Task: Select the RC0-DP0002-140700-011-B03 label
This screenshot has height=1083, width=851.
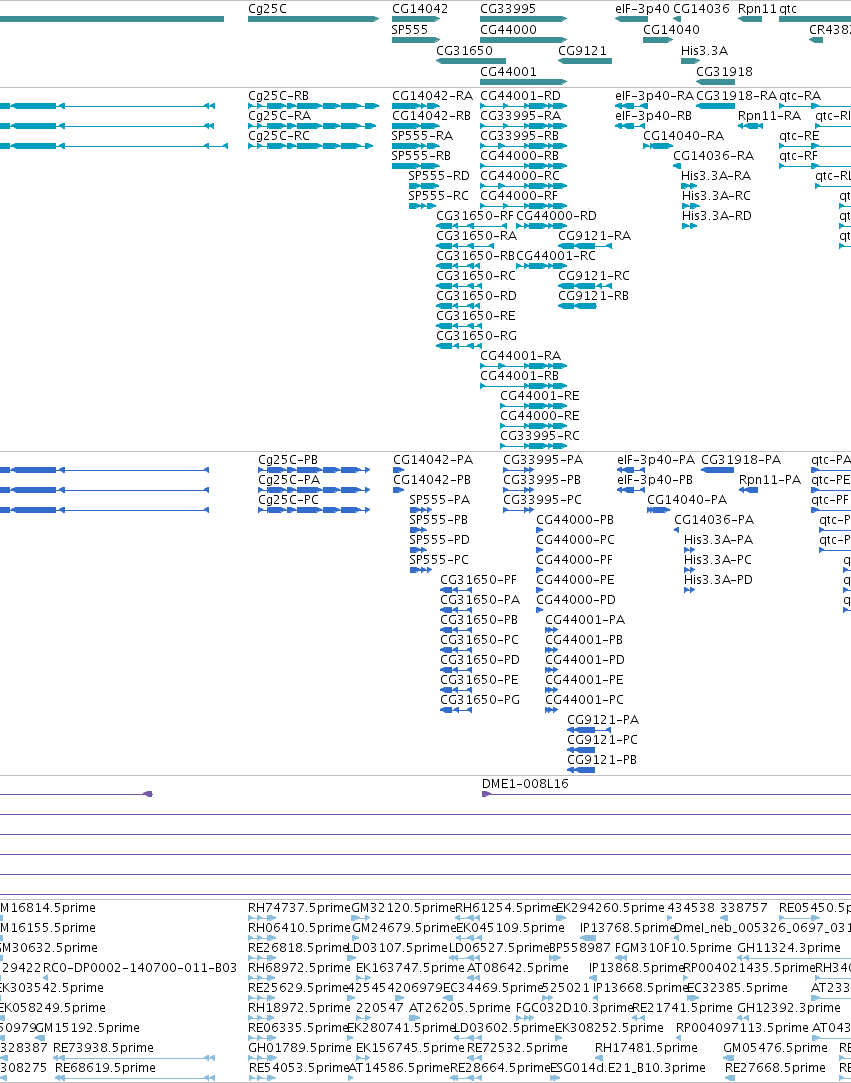Action: (x=140, y=968)
